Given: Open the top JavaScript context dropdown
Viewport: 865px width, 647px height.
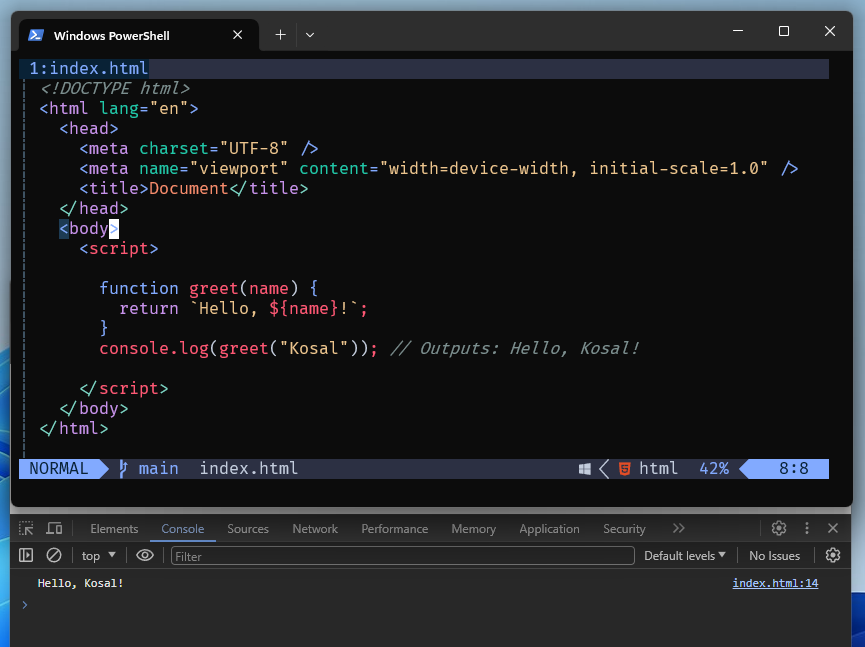Looking at the screenshot, I should [99, 555].
